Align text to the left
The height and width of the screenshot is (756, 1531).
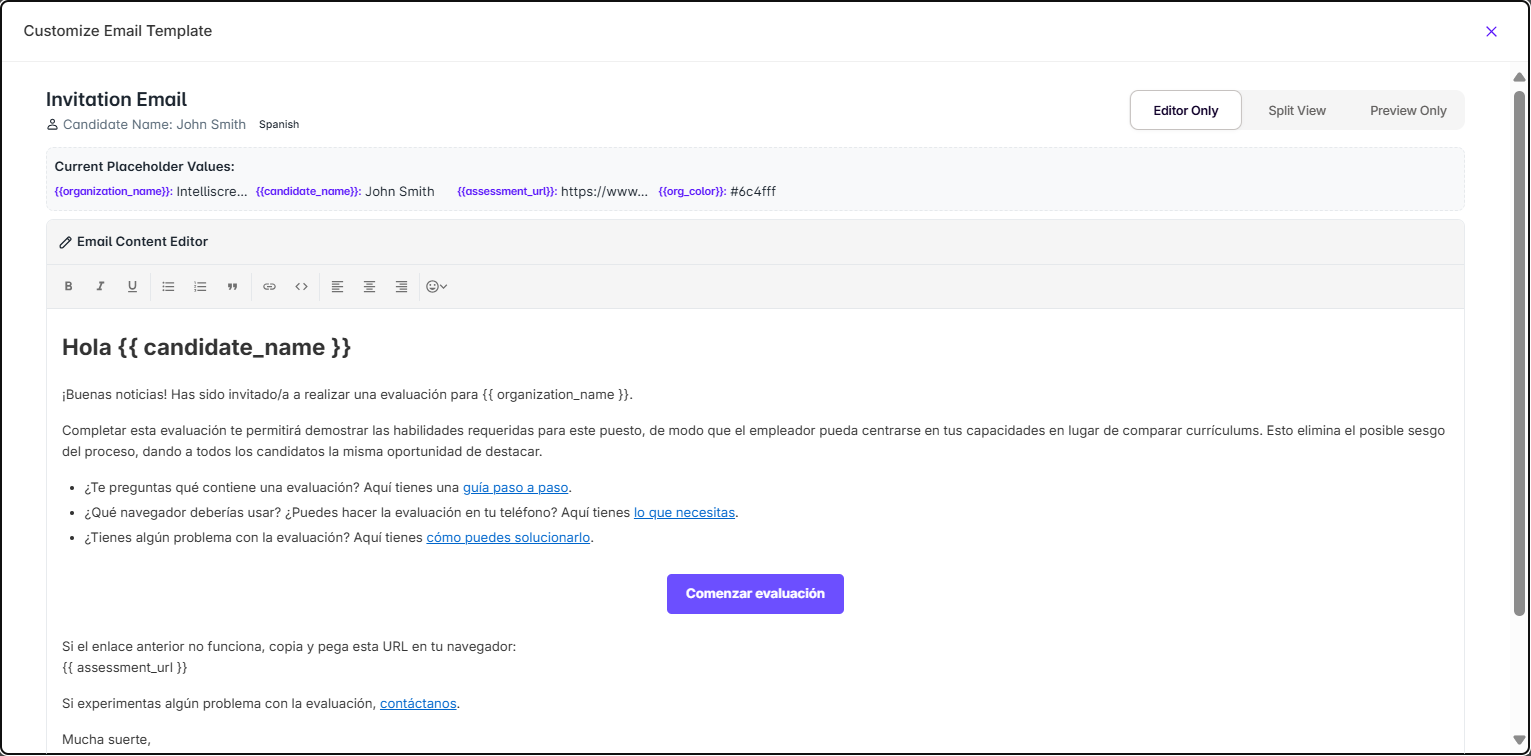[338, 287]
